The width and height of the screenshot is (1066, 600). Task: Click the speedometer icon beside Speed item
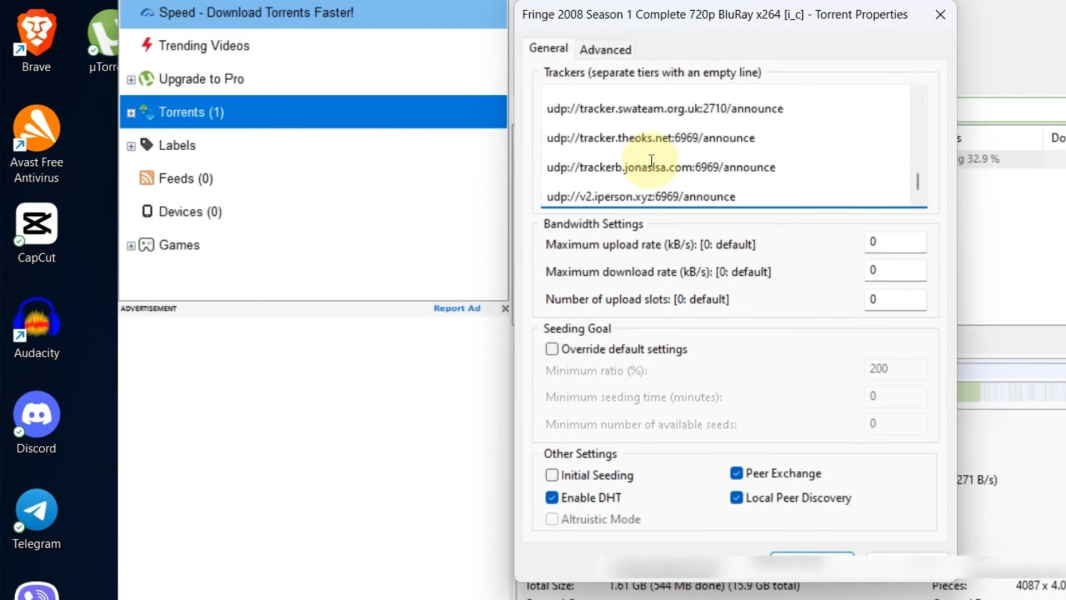(x=147, y=12)
